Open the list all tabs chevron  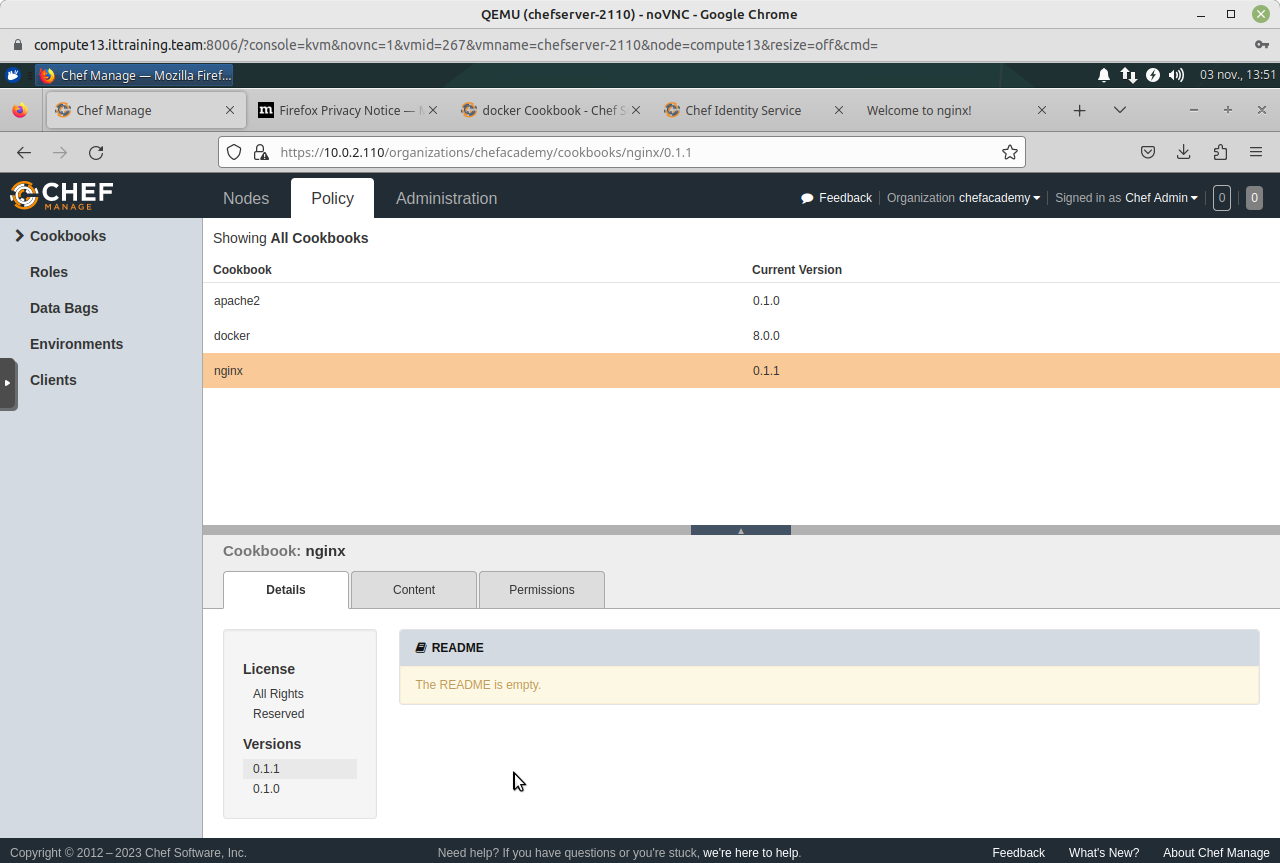(x=1119, y=110)
